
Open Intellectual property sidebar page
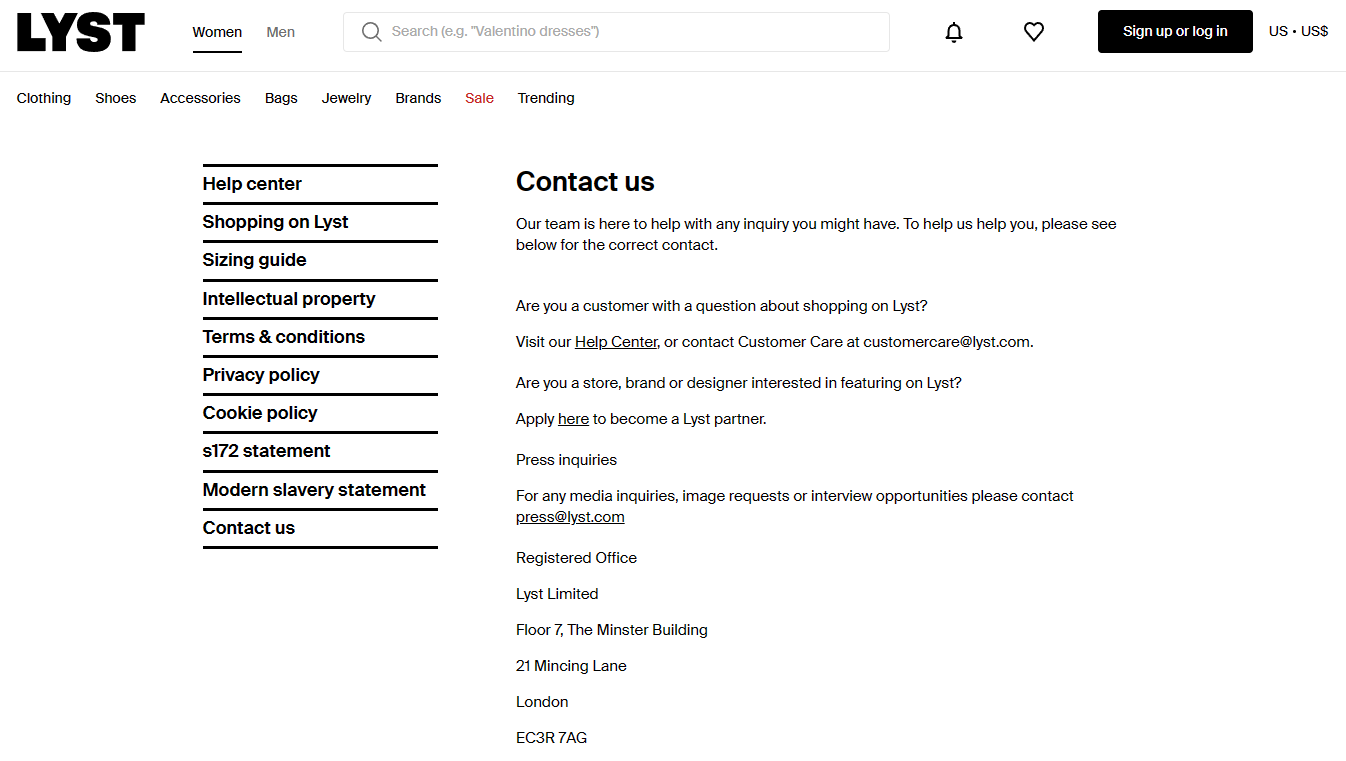click(289, 299)
